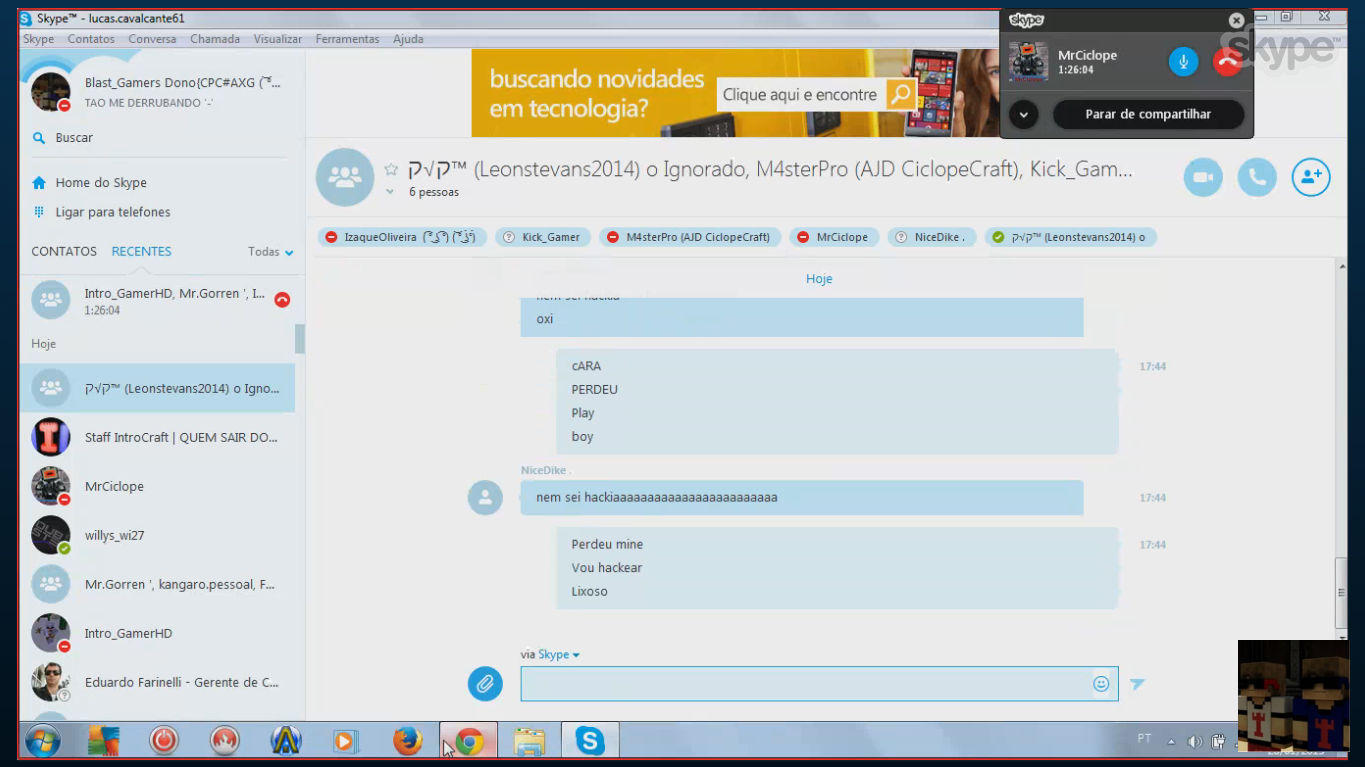Open Firefox from the taskbar
The height and width of the screenshot is (767, 1365).
click(407, 741)
